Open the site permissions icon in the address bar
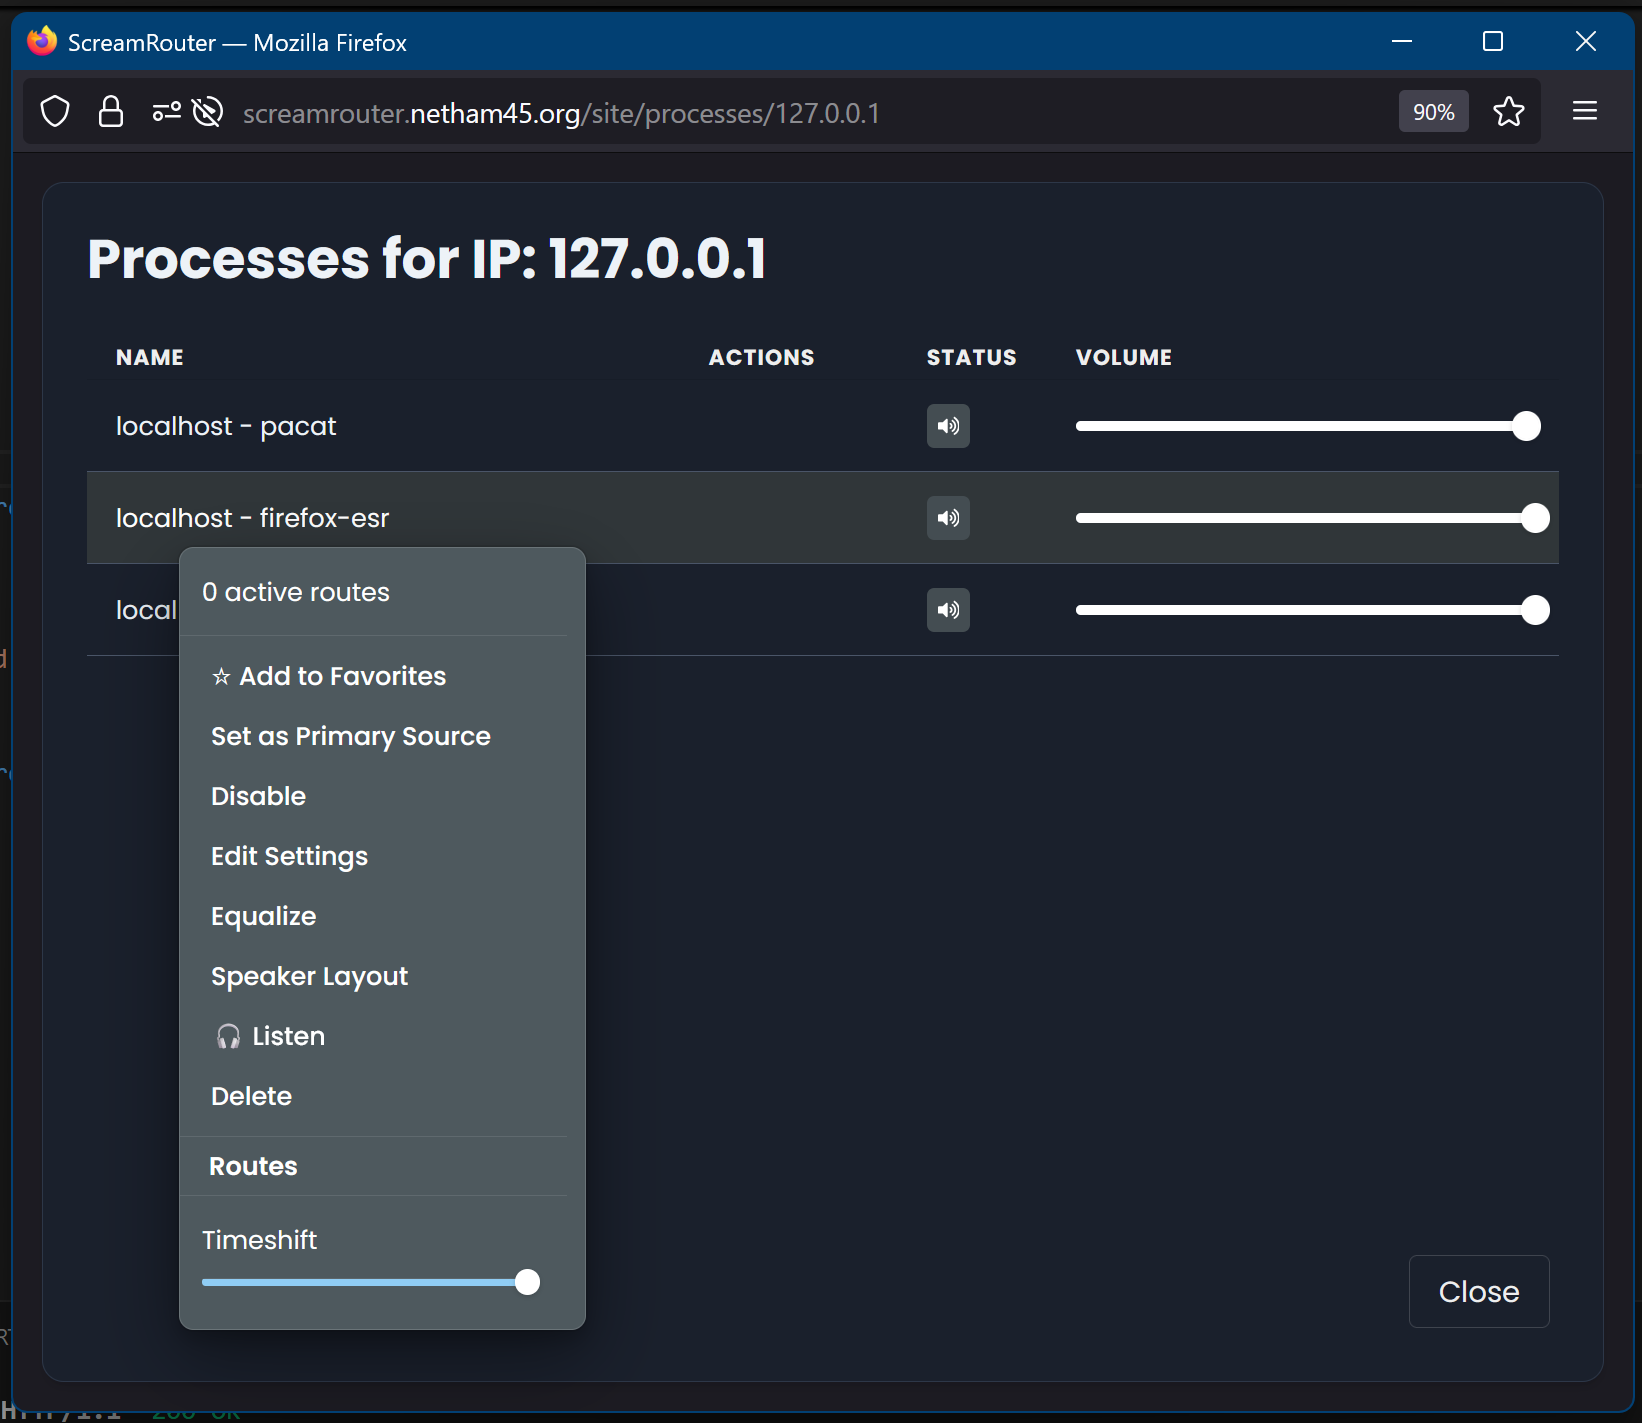The image size is (1642, 1423). pos(166,112)
